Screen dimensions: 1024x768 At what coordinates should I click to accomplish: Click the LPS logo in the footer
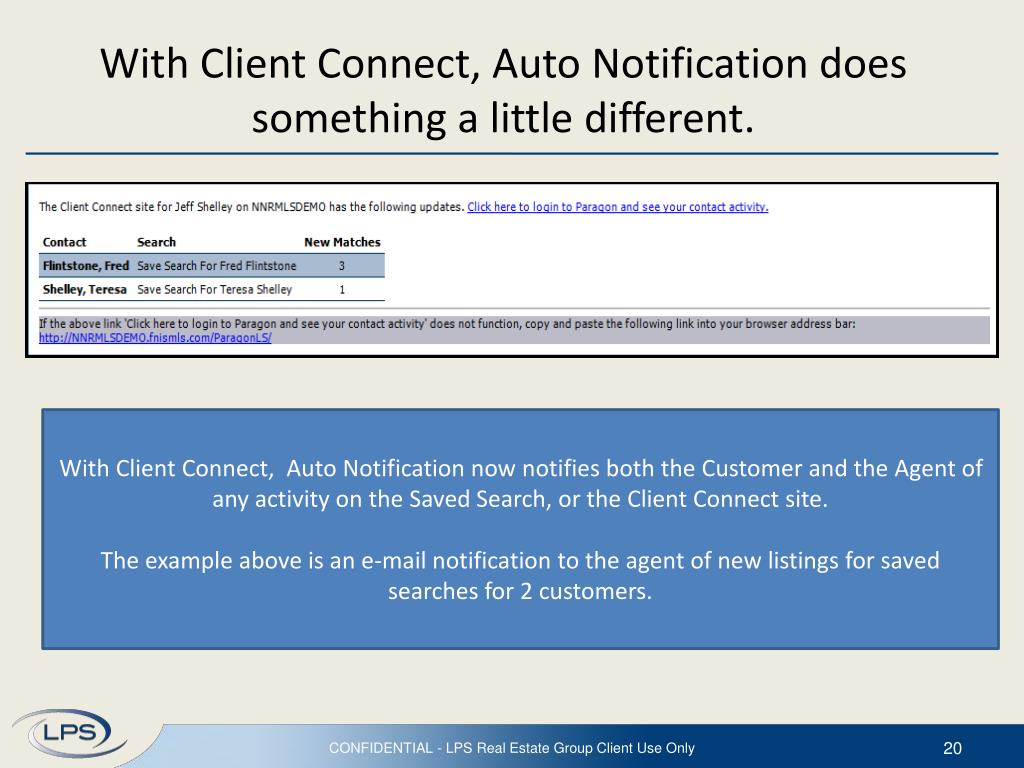[69, 733]
